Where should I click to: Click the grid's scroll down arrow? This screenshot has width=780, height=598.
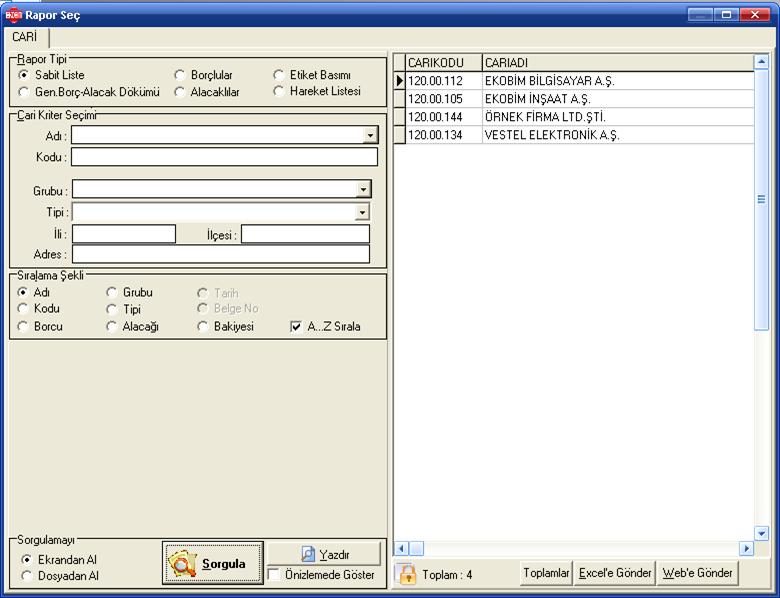click(761, 533)
